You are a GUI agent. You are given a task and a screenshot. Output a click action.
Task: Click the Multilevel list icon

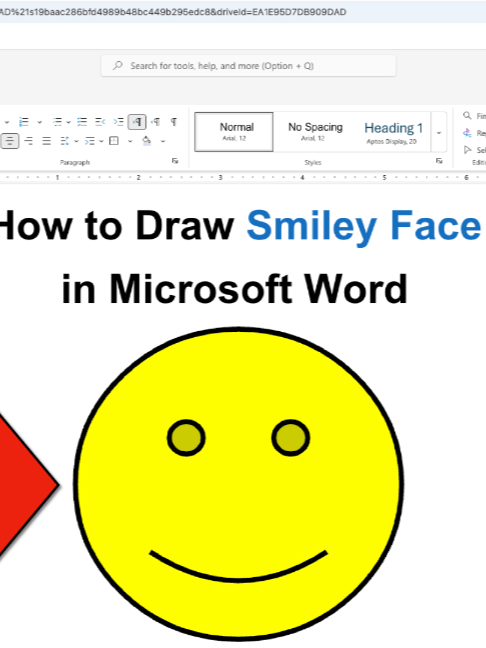pos(57,122)
